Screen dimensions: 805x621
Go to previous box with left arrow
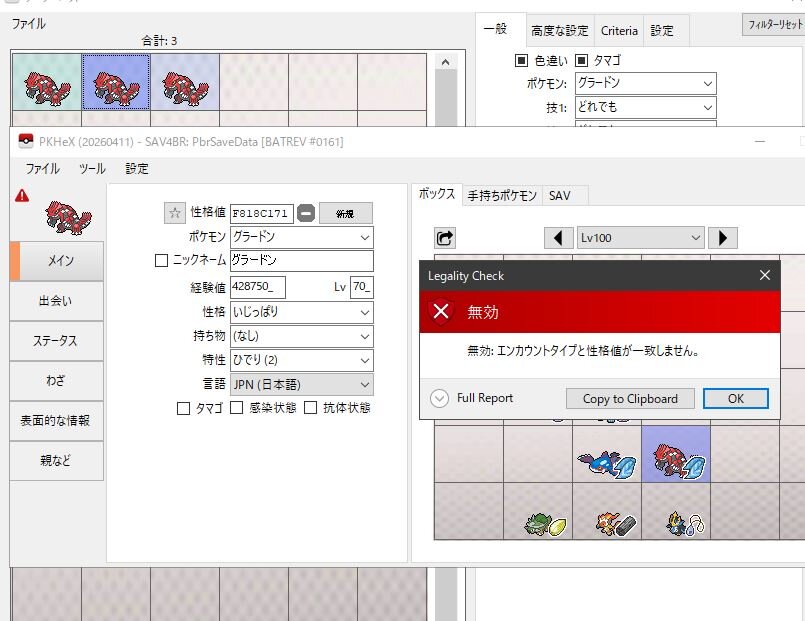tap(558, 238)
